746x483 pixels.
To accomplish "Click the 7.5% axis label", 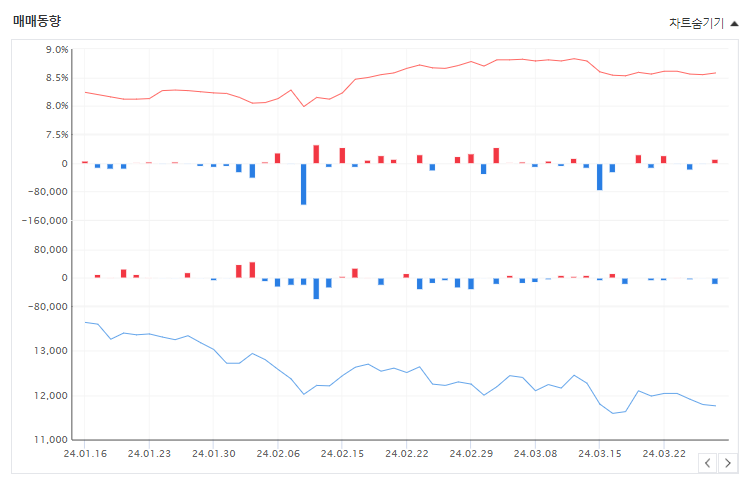I will click(57, 135).
